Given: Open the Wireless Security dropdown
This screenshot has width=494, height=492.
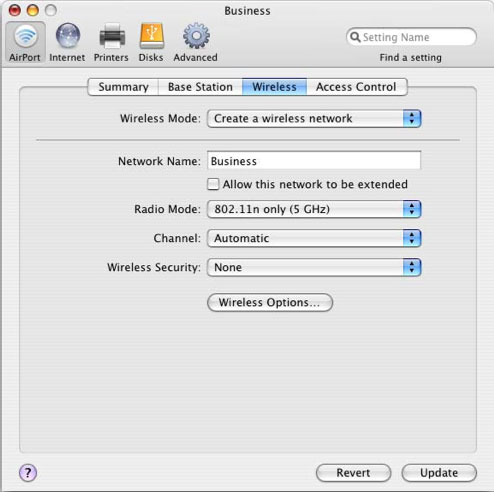Looking at the screenshot, I should tap(314, 267).
